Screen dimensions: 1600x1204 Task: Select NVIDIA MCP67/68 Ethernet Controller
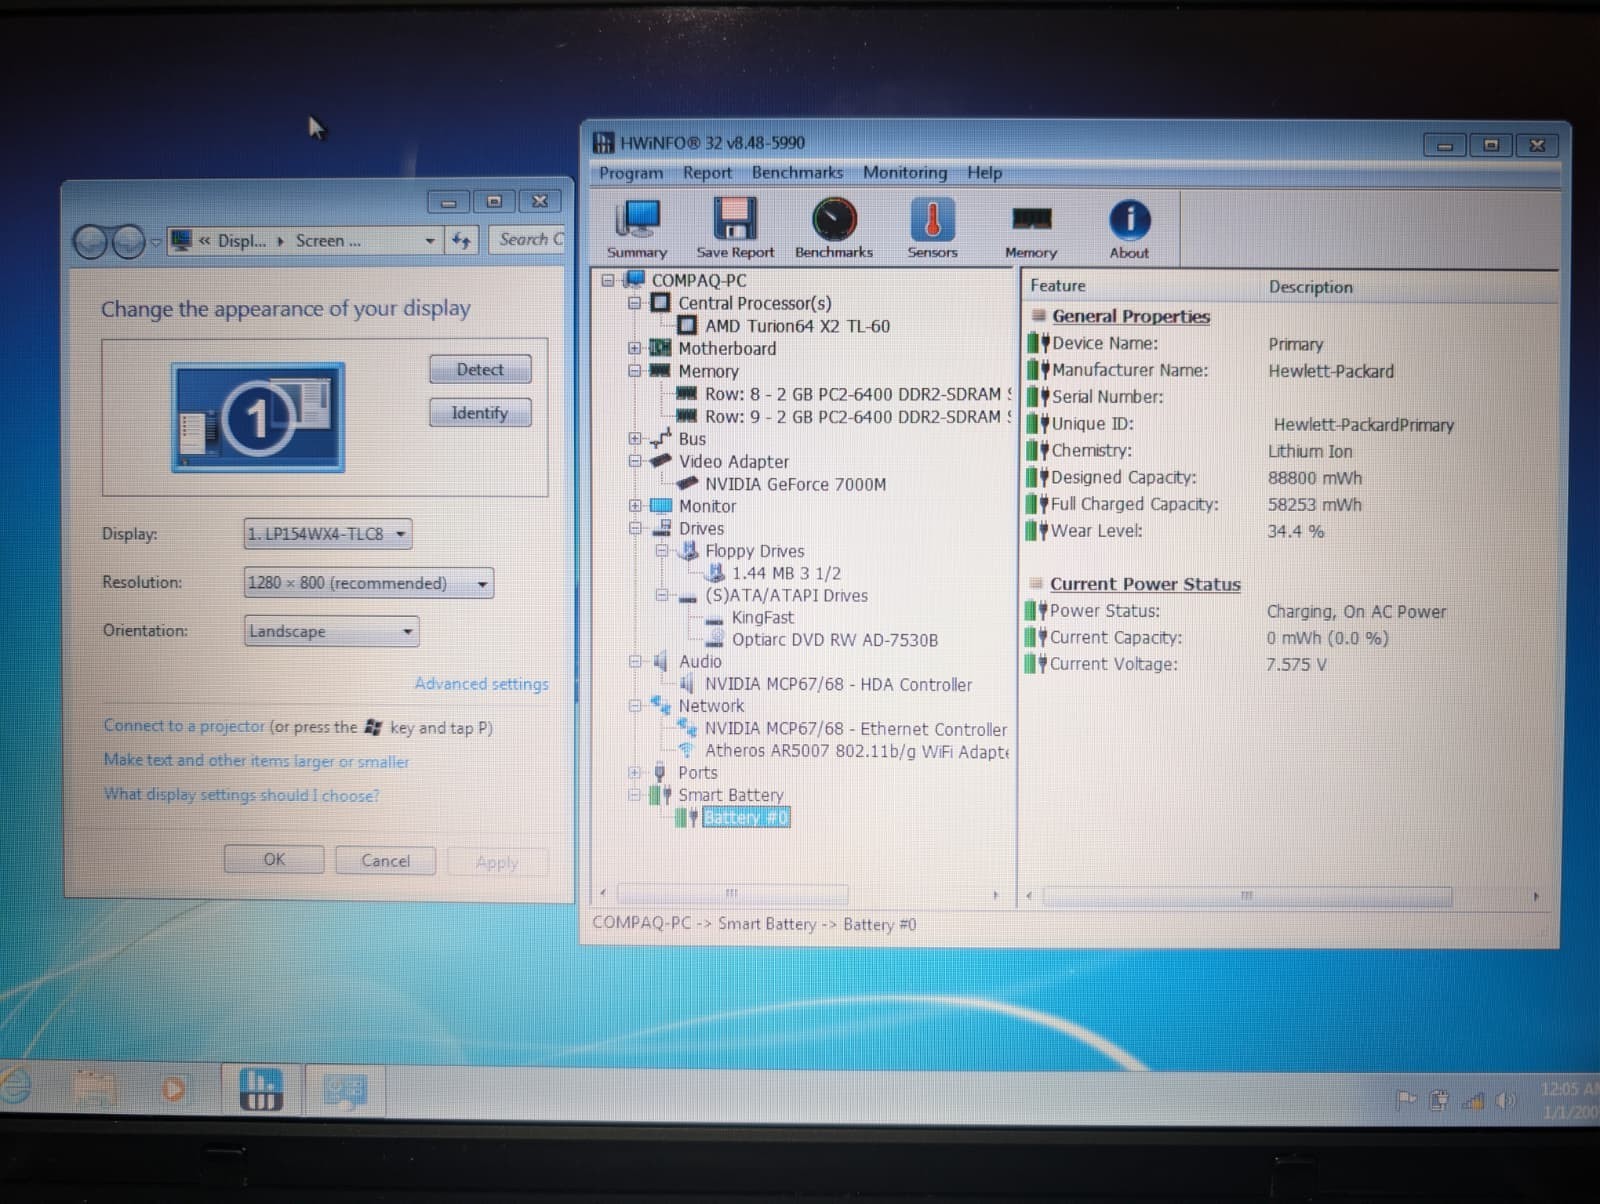[x=855, y=729]
